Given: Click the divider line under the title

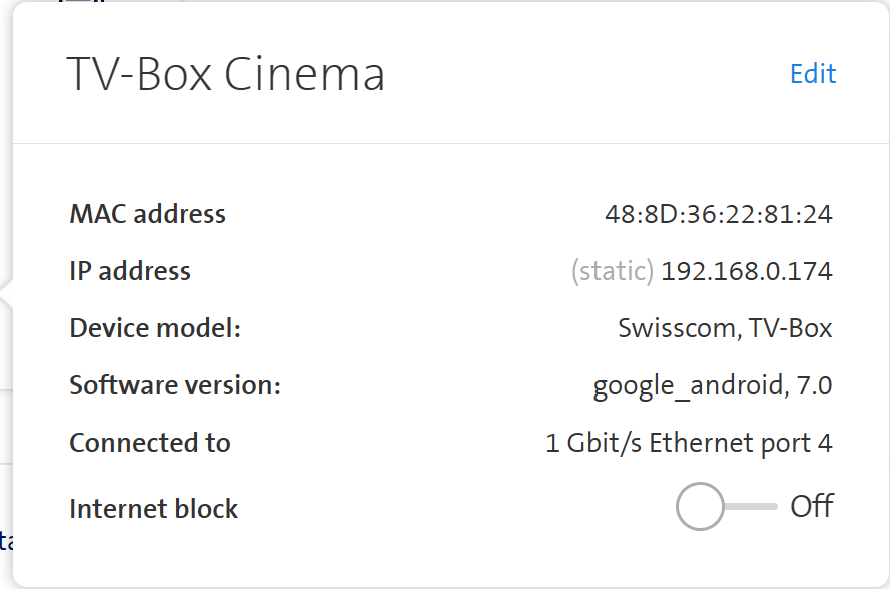Looking at the screenshot, I should click(450, 143).
